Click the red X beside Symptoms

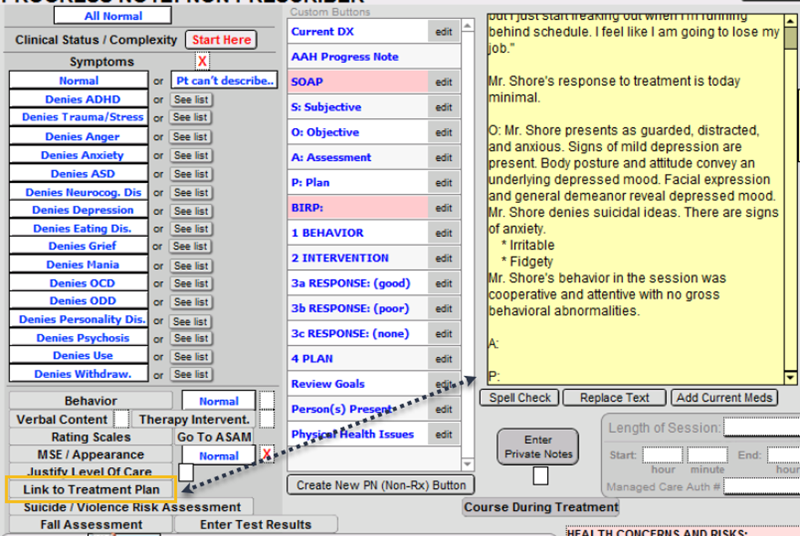pos(201,62)
